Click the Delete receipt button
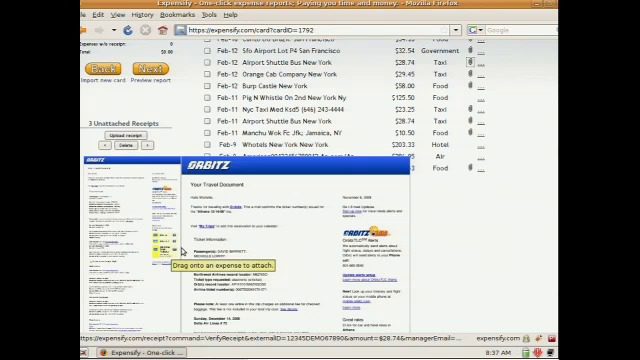 point(126,145)
